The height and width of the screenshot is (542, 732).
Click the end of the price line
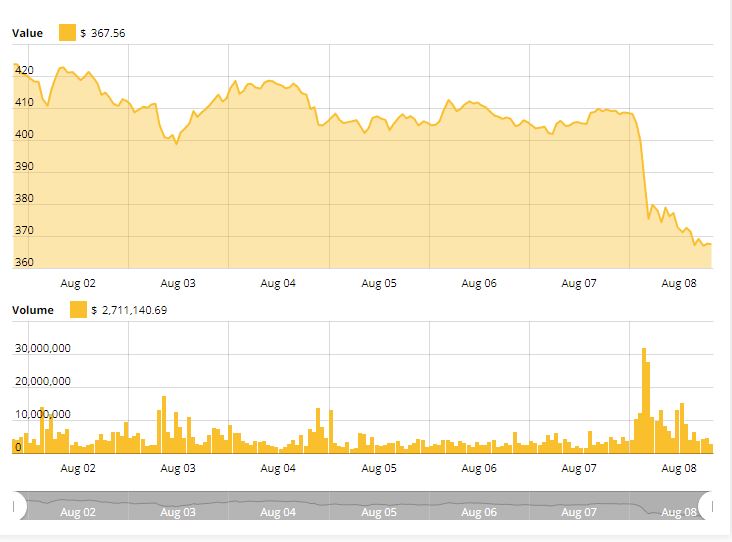pos(710,244)
